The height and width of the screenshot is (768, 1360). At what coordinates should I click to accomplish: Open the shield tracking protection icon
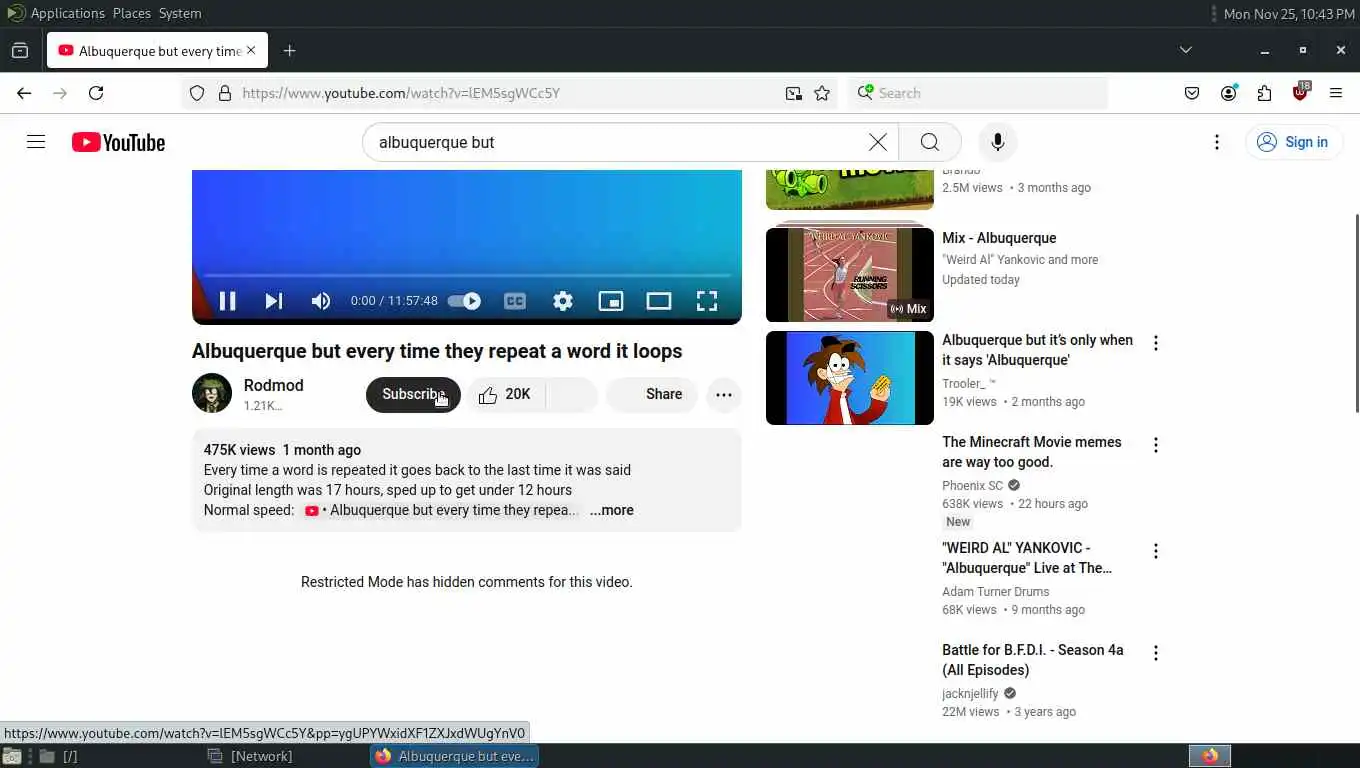[x=197, y=93]
